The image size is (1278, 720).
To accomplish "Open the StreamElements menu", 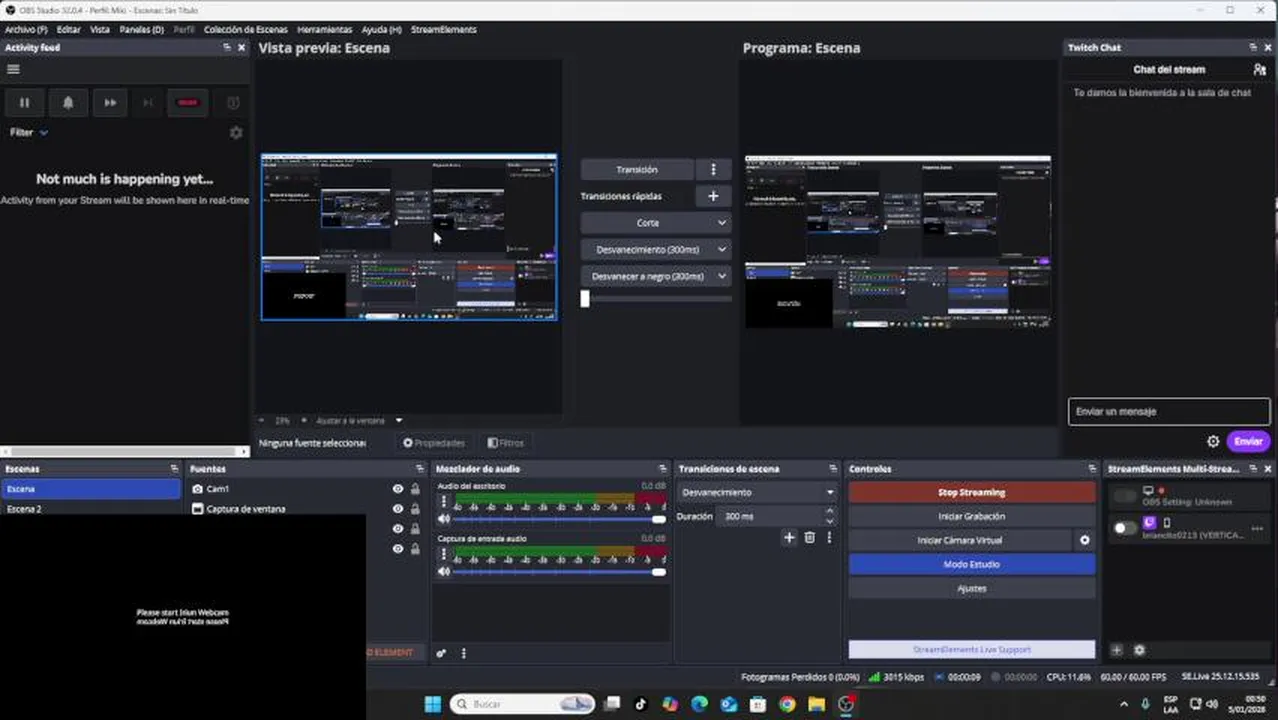I will [443, 30].
